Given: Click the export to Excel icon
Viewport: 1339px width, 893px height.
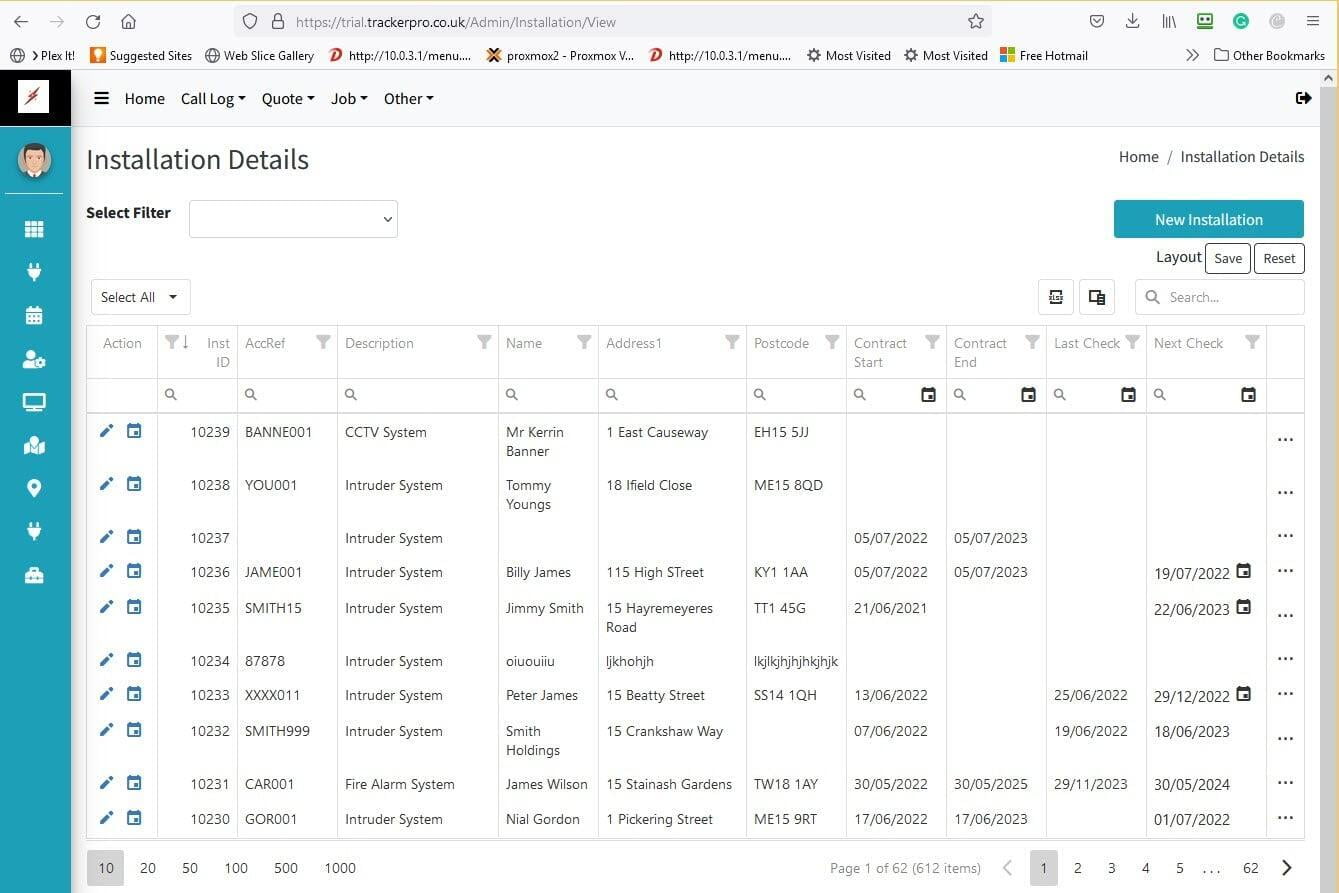Looking at the screenshot, I should click(x=1056, y=297).
